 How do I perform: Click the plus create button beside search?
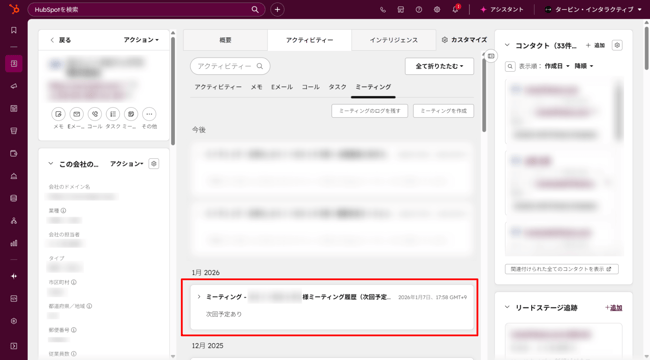[x=277, y=10]
